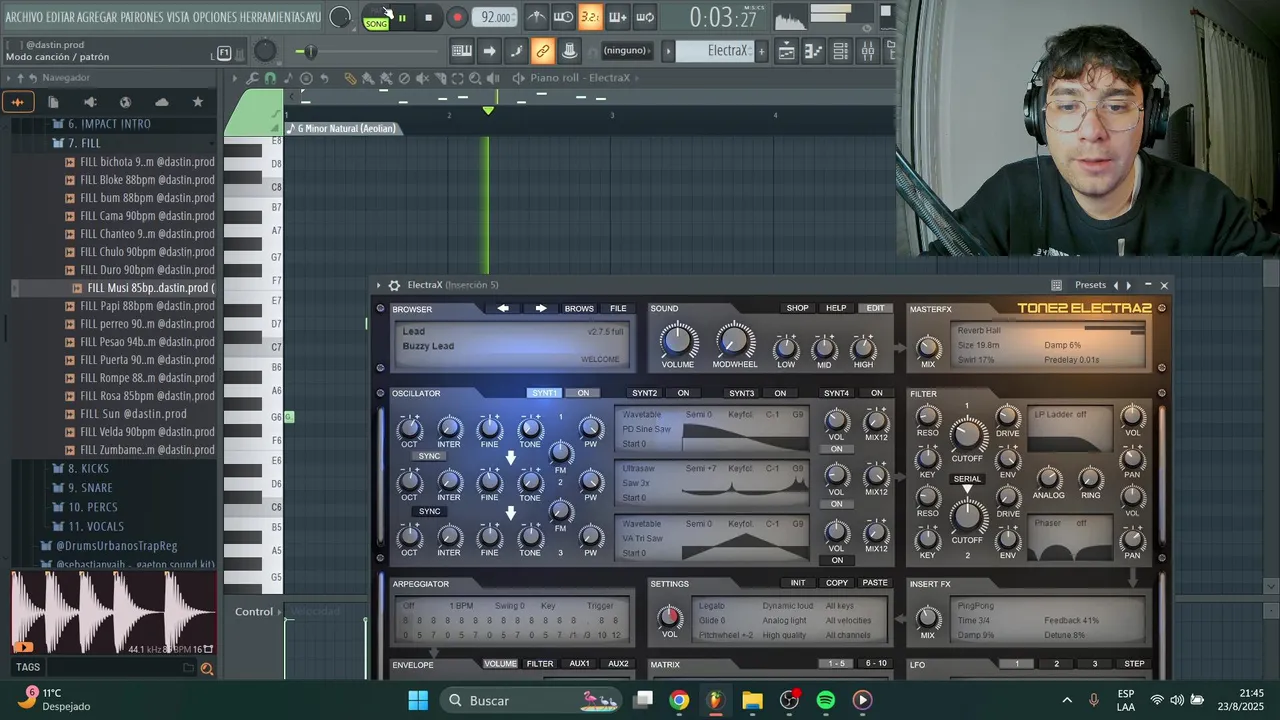Select the pencil draw tool in piano roll
This screenshot has height=720, width=1280.
(x=350, y=78)
